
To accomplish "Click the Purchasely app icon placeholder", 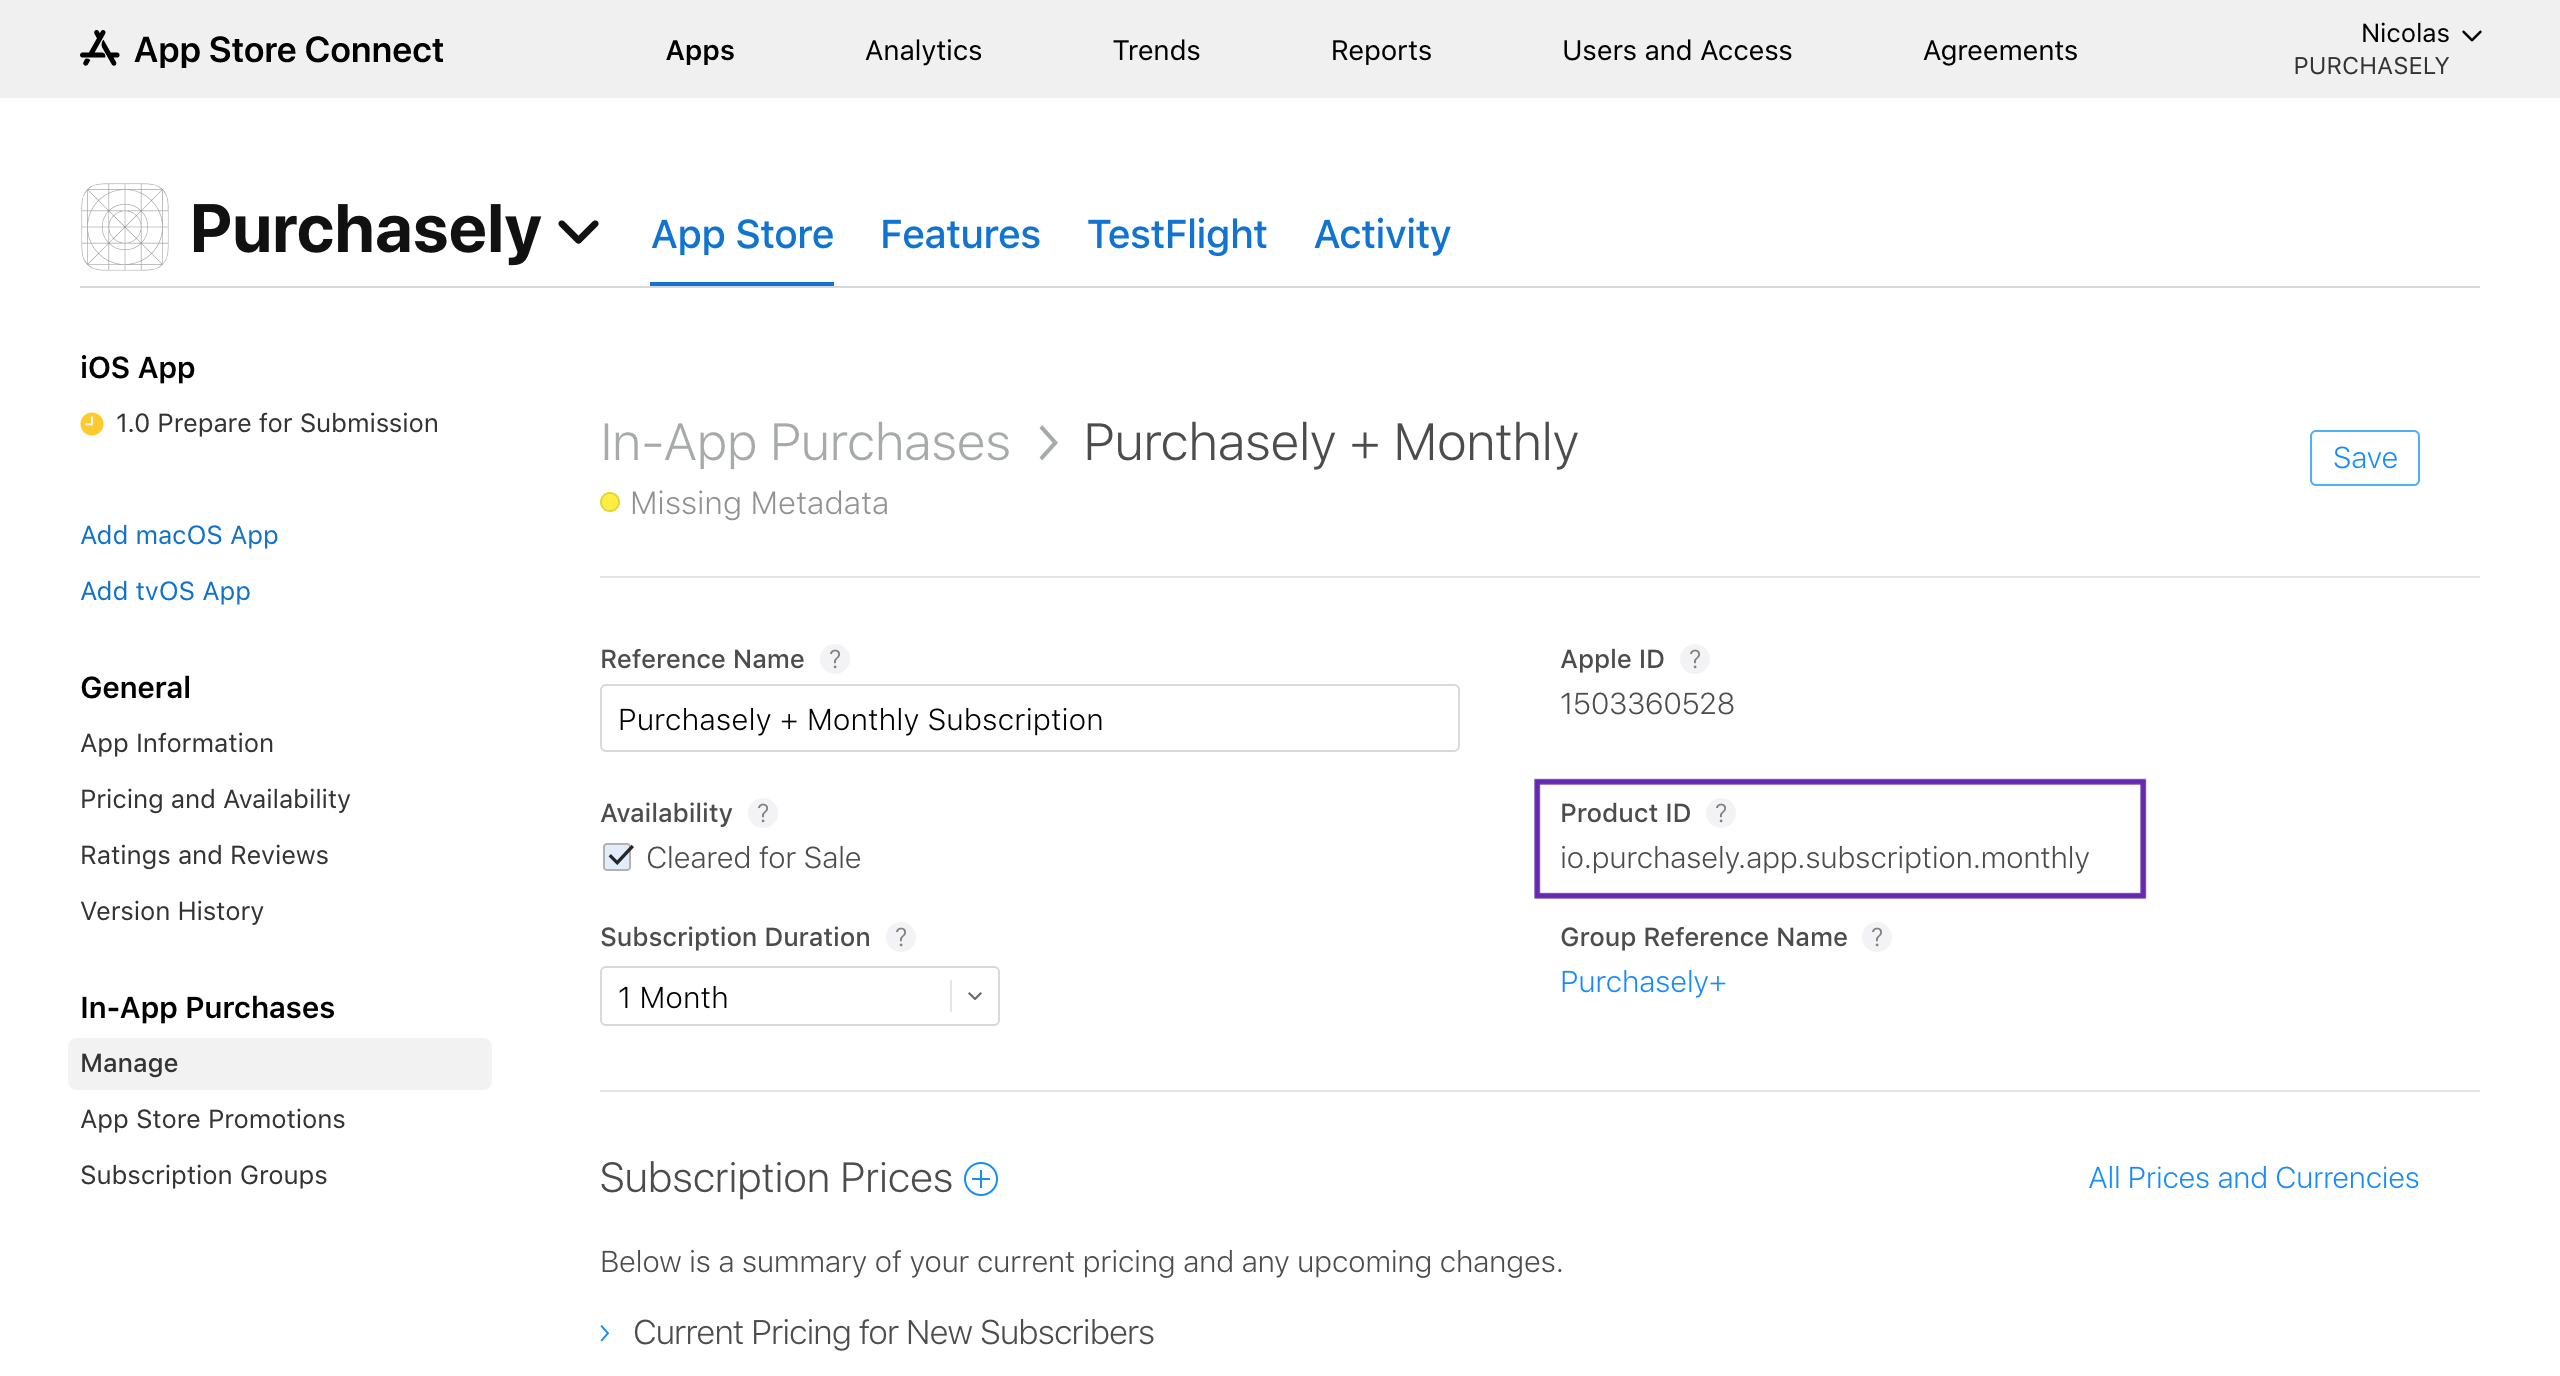I will (124, 228).
